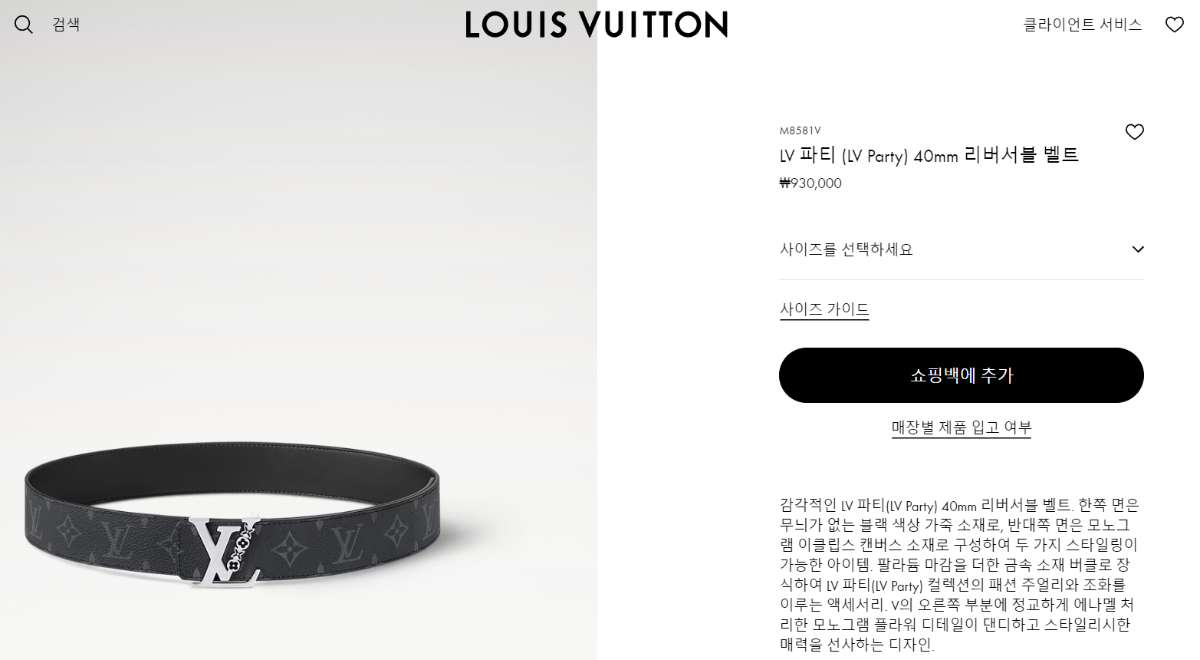Image resolution: width=1200 pixels, height=660 pixels.
Task: Click the LV 파티 리버서블 벨트 product title
Action: (929, 155)
